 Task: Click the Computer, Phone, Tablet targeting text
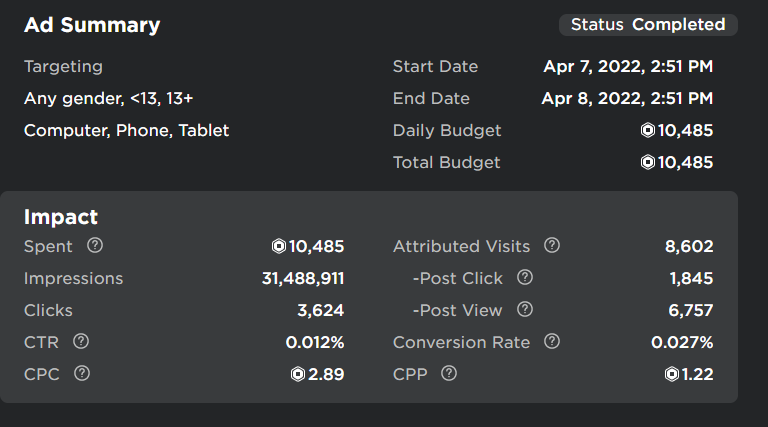(x=126, y=131)
